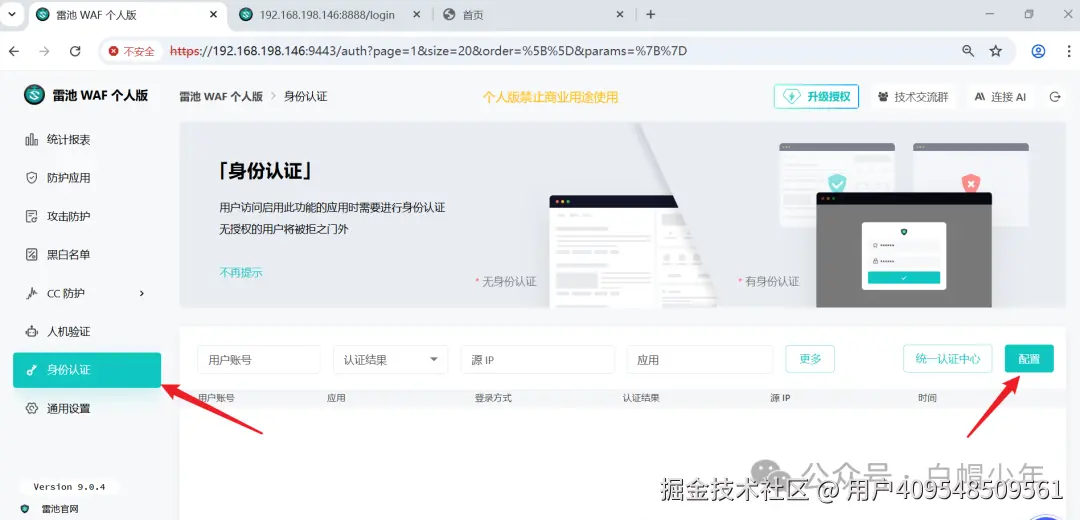Click the key icon beside 身份认证
This screenshot has height=520, width=1080.
pyautogui.click(x=32, y=370)
